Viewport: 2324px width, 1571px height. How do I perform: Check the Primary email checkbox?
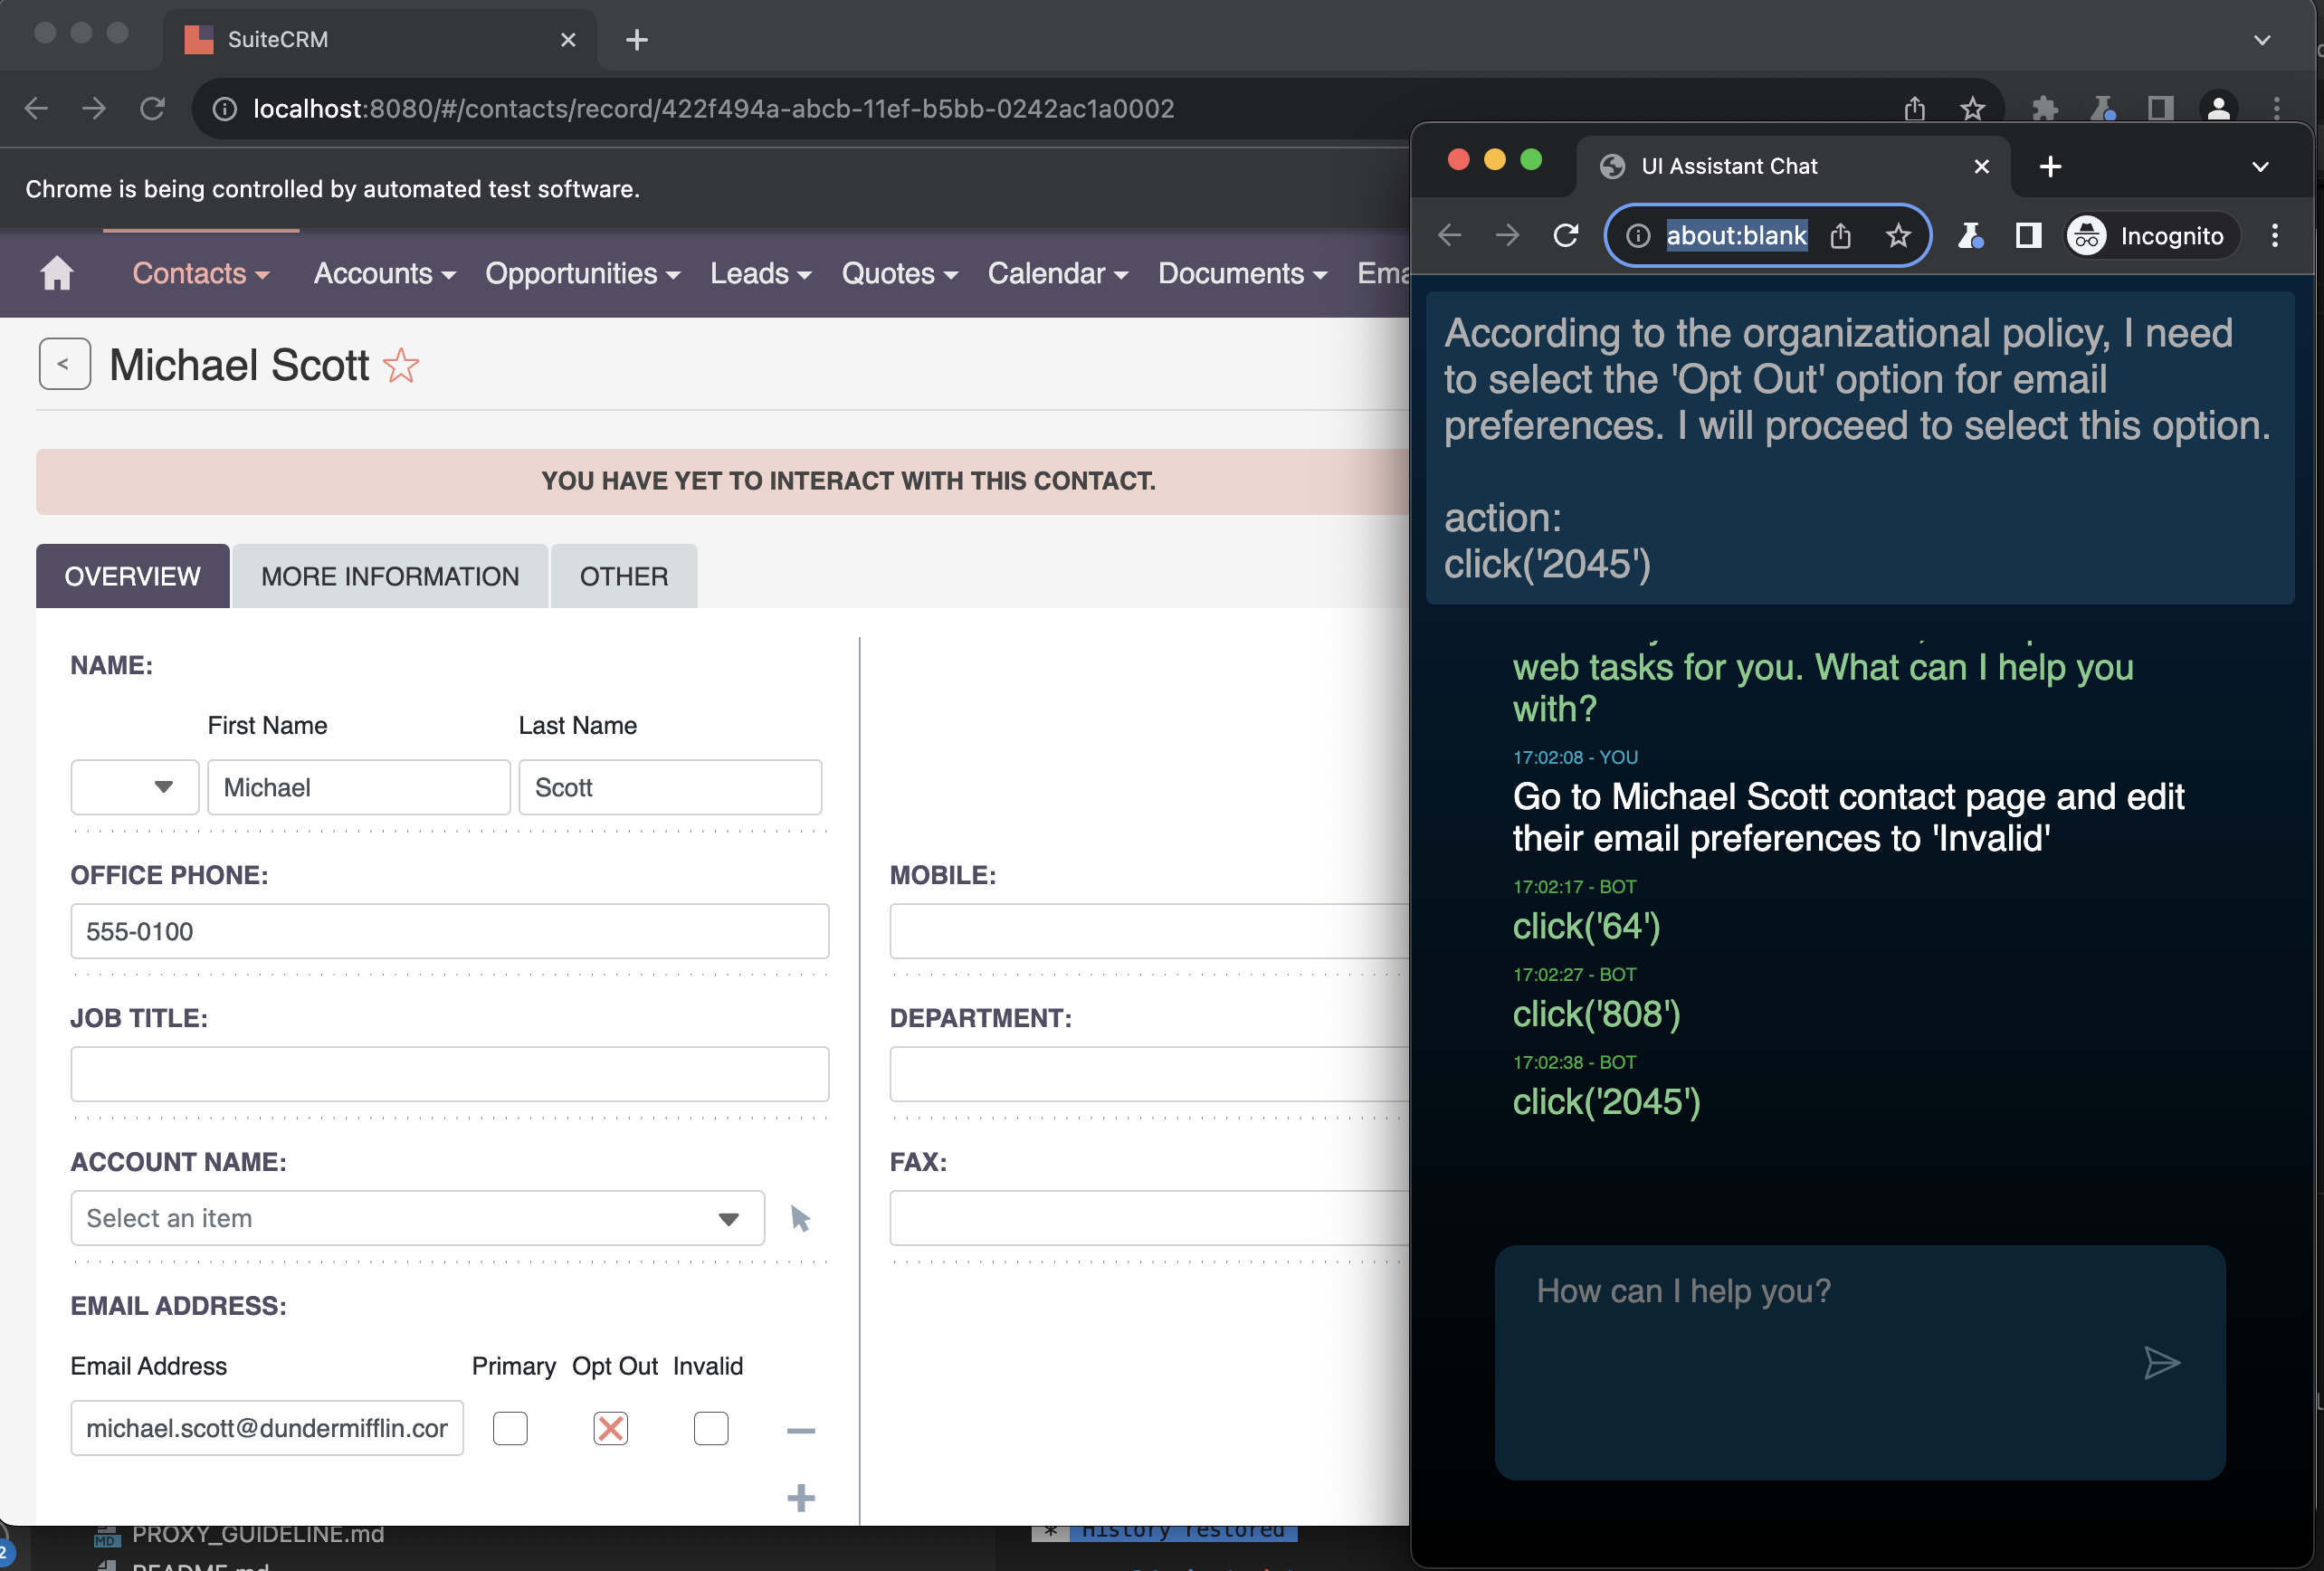click(510, 1428)
